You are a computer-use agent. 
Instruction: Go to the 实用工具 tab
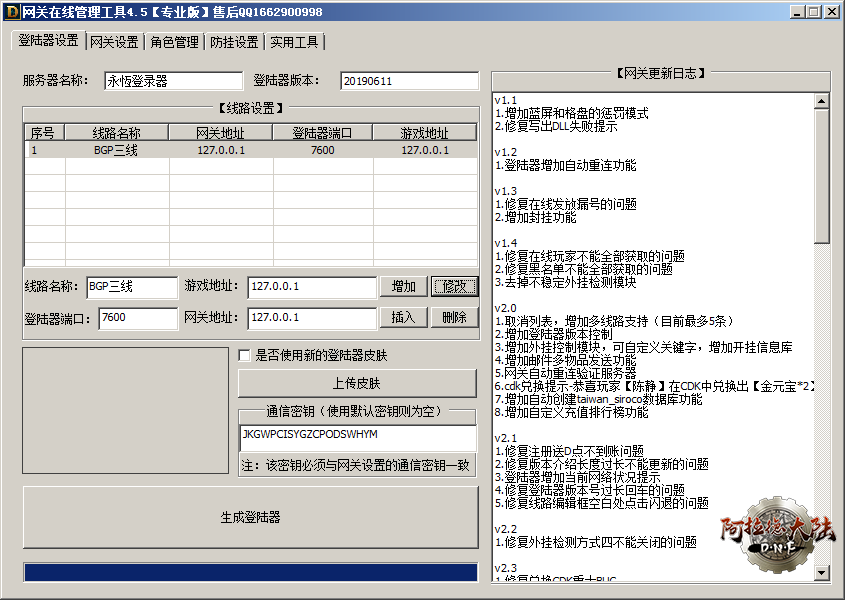[294, 42]
